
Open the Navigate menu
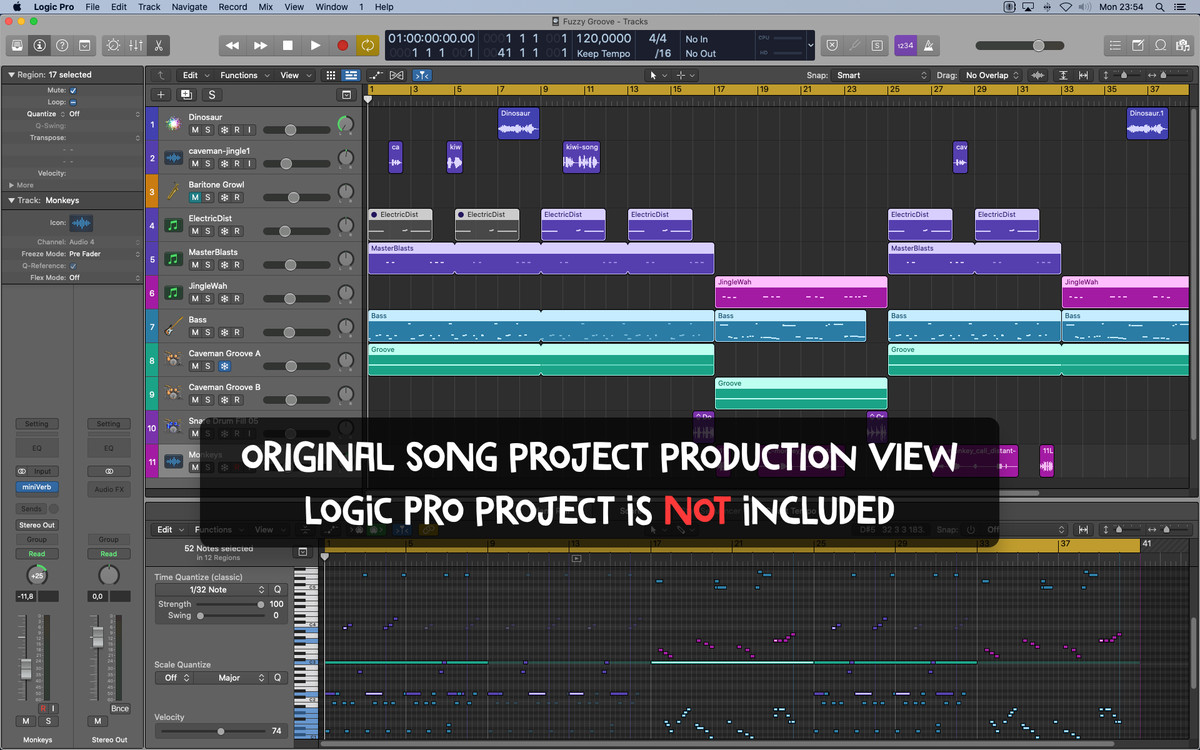click(x=189, y=7)
